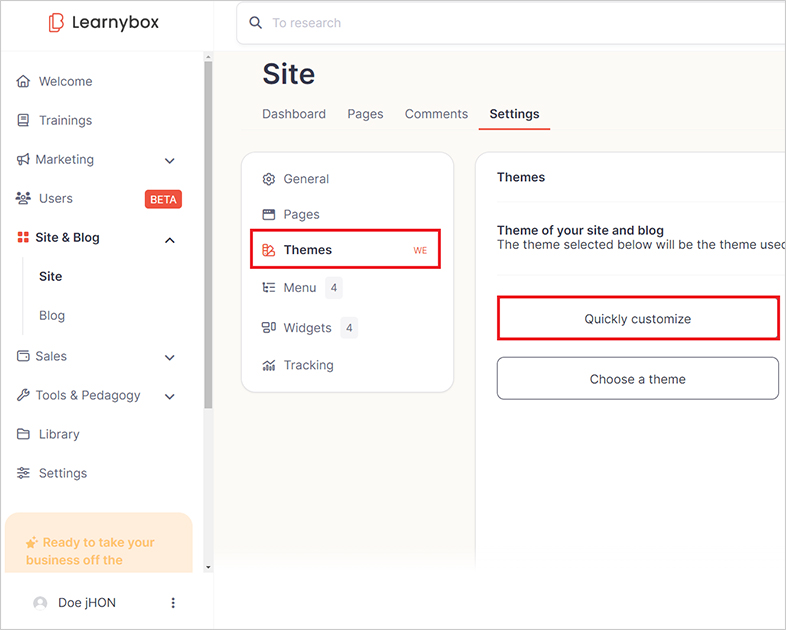Open the Welcome sidebar link
Image resolution: width=786 pixels, height=630 pixels.
(x=66, y=81)
